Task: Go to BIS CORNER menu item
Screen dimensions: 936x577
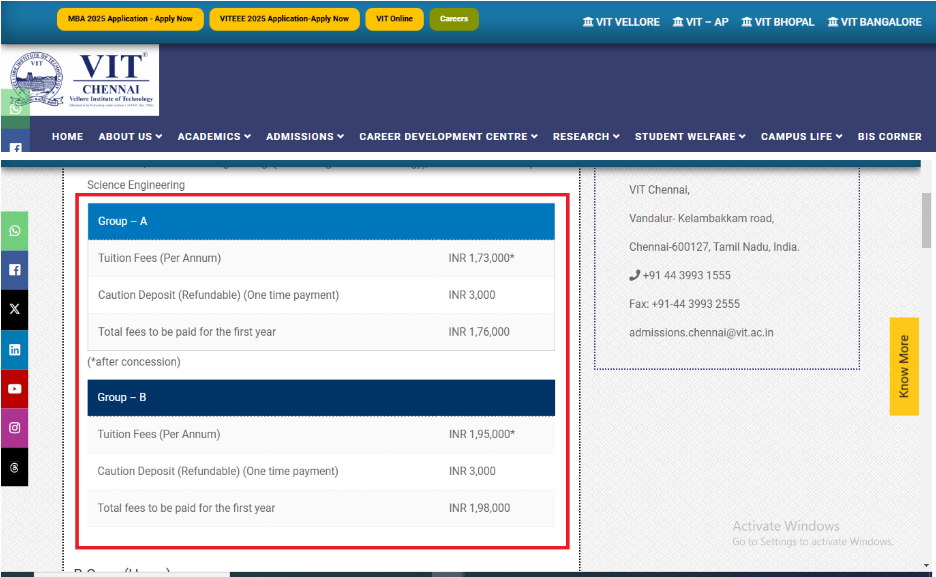Action: [889, 136]
